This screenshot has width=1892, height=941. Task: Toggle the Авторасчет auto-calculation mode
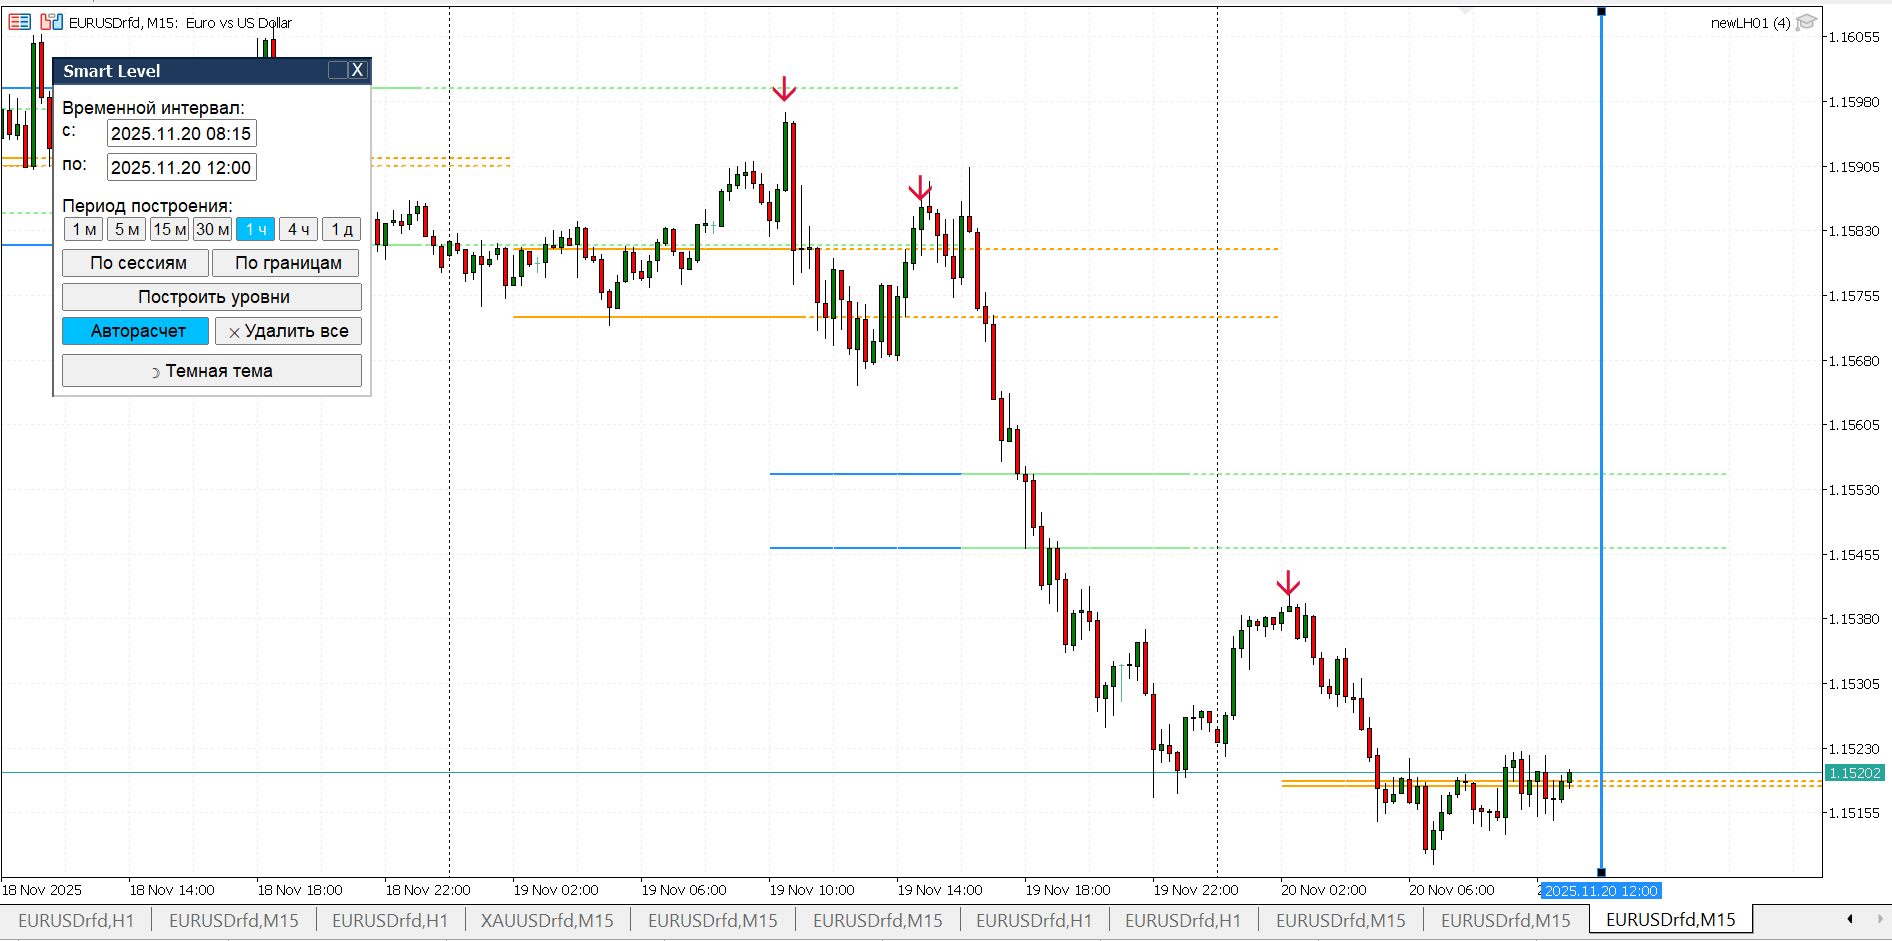pos(136,331)
